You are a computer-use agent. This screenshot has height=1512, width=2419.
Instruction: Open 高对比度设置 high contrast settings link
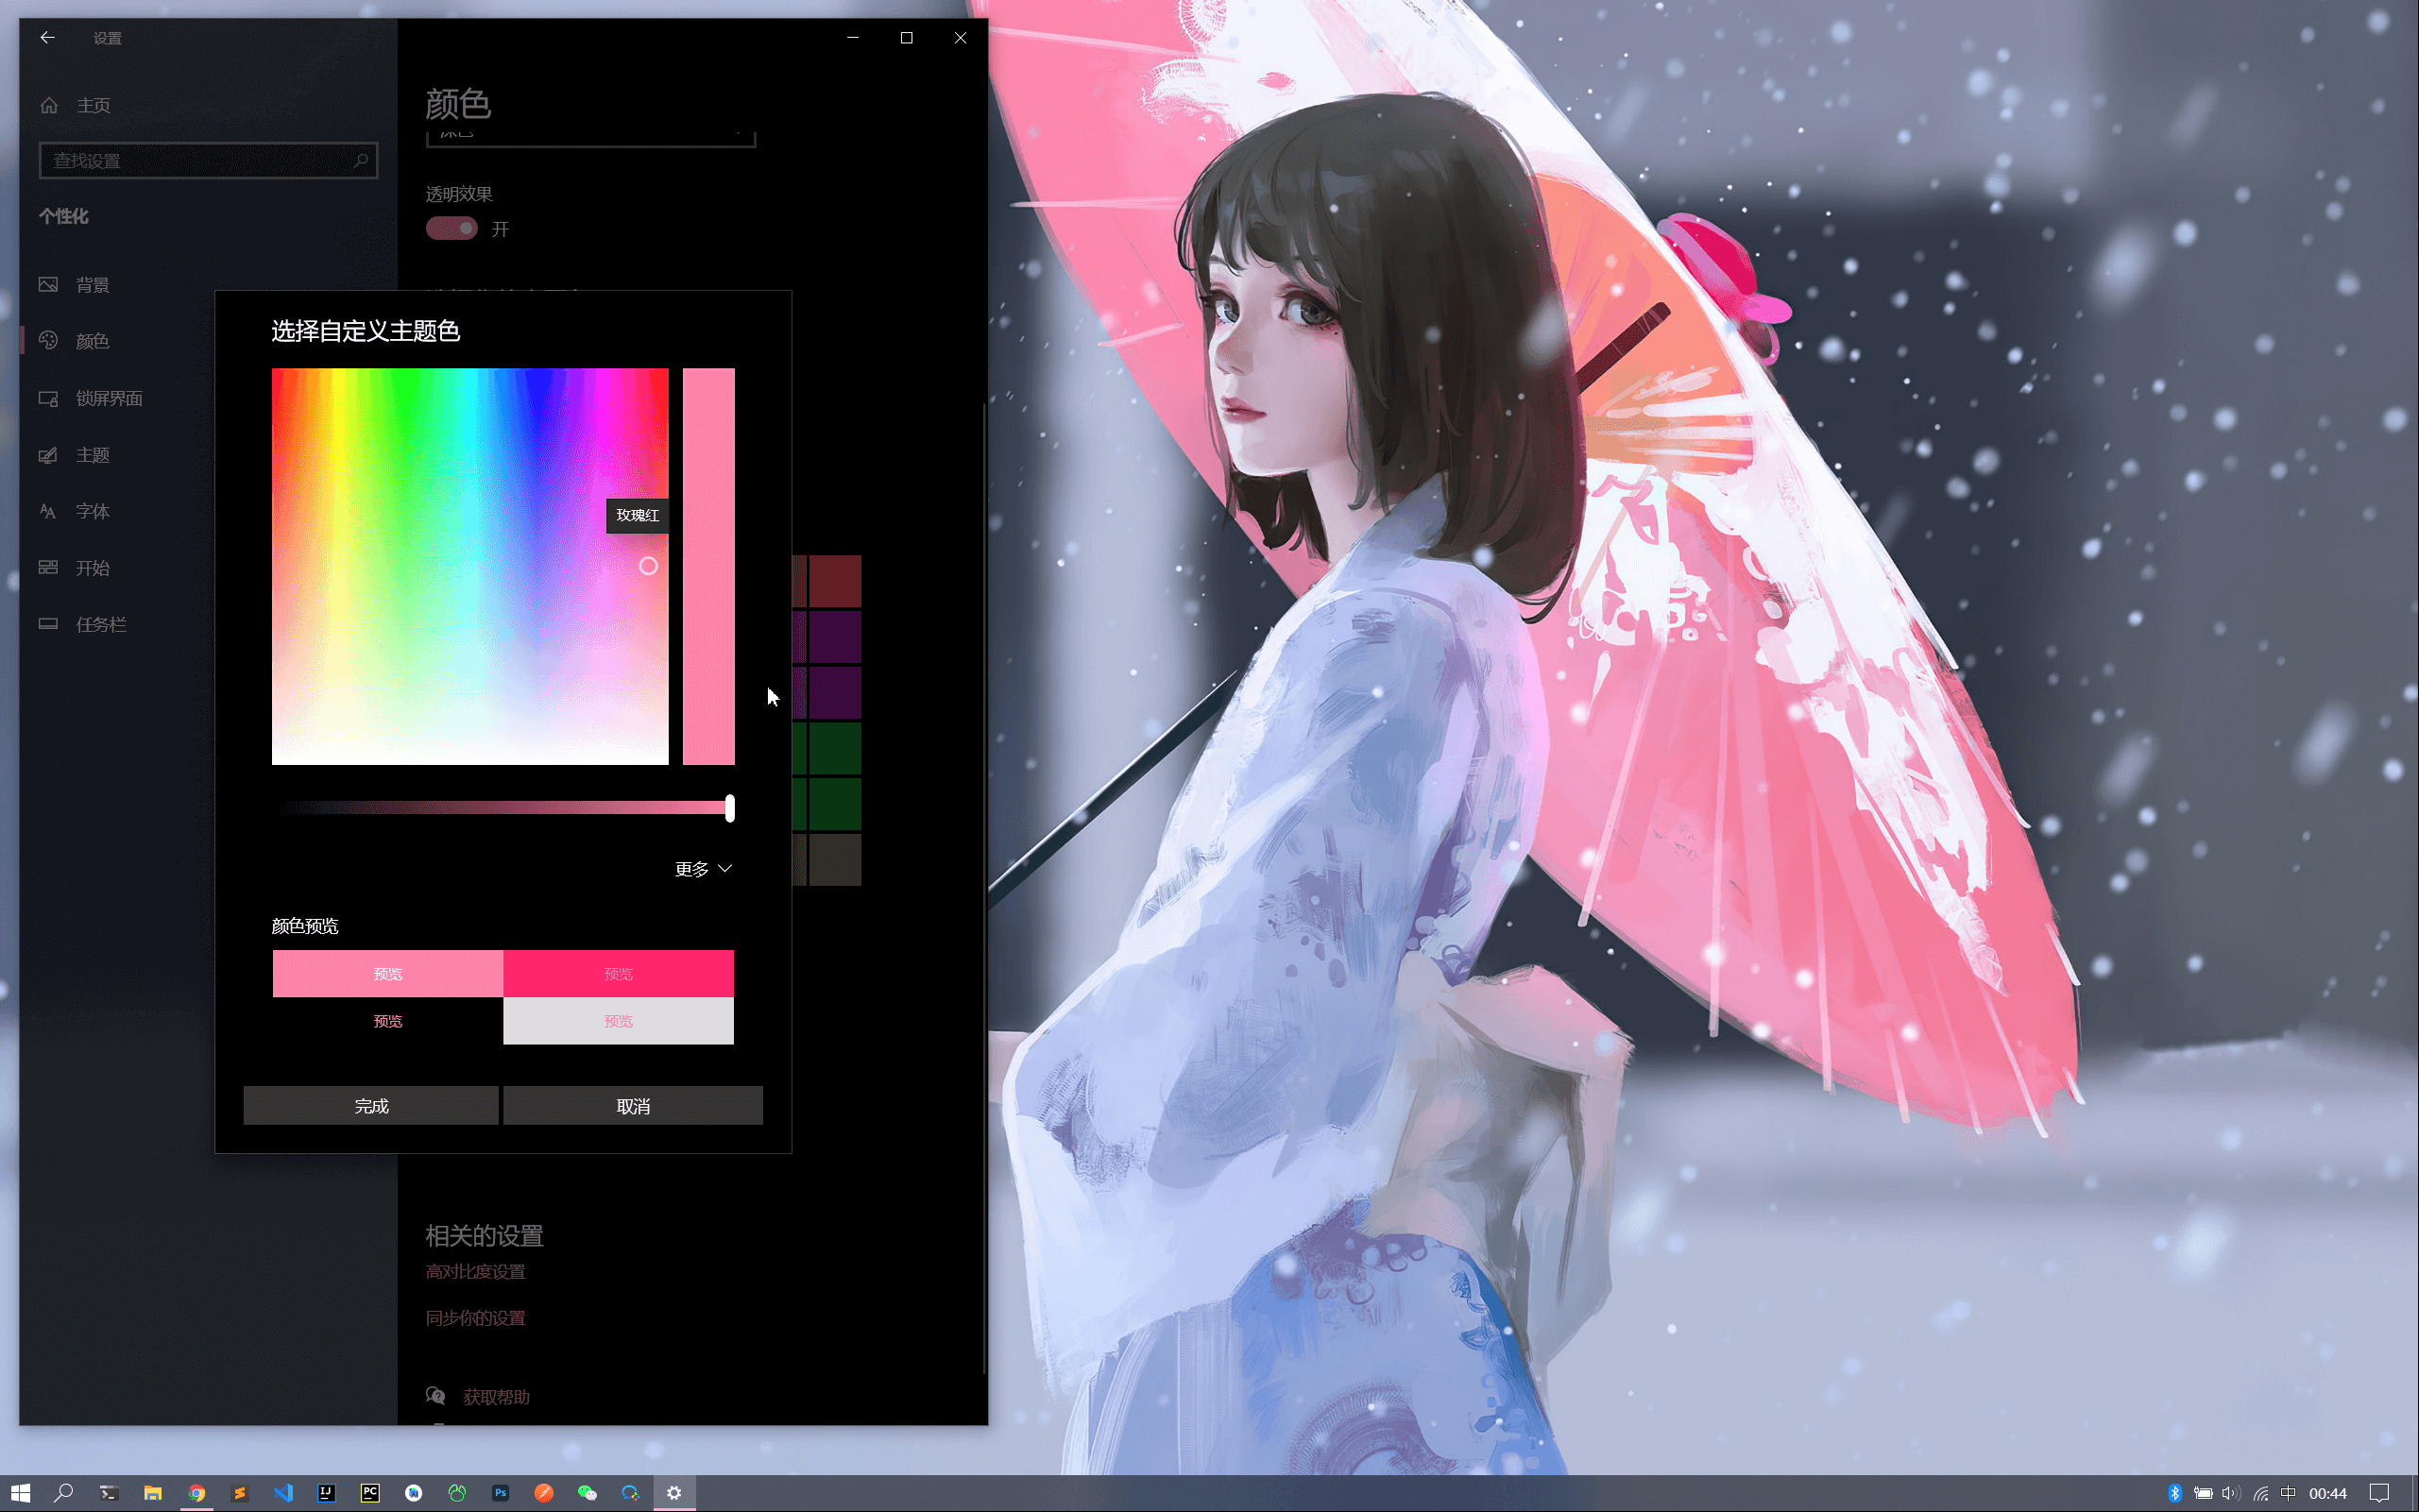[x=476, y=1271]
